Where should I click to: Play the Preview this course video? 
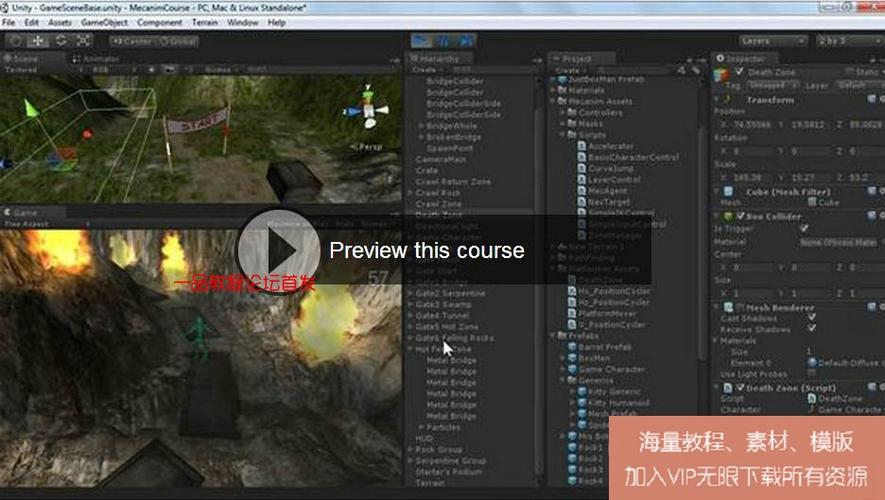(279, 250)
